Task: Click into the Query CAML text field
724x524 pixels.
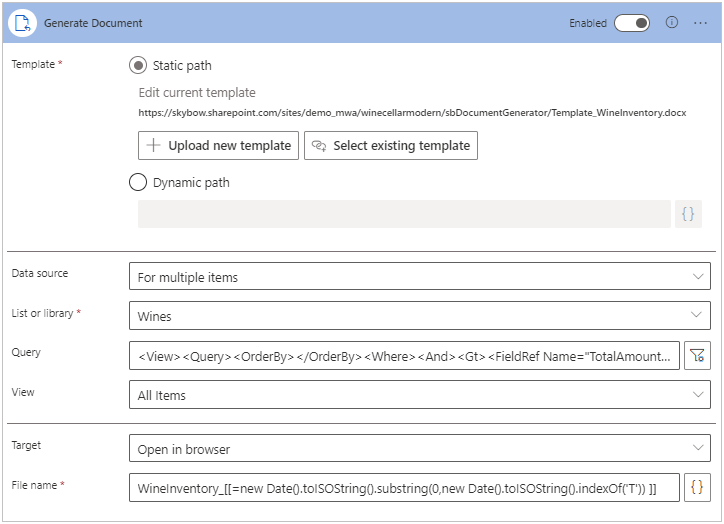Action: 405,355
